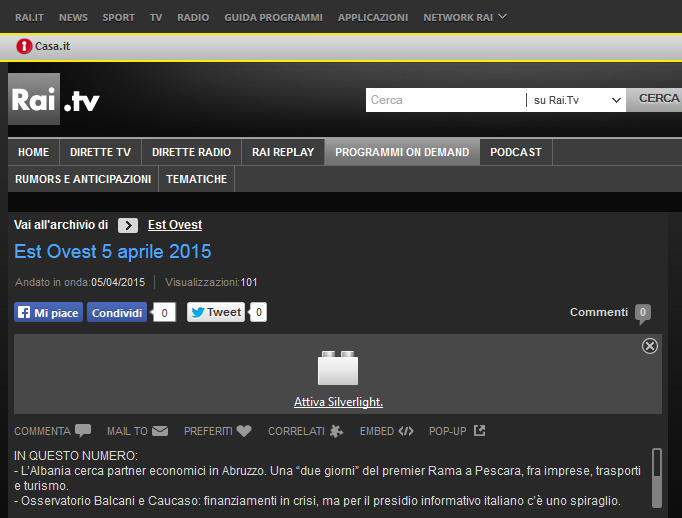Viewport: 682px width, 518px height.
Task: Open the 'su Rai.Tv' search scope dropdown
Action: pyautogui.click(x=576, y=100)
